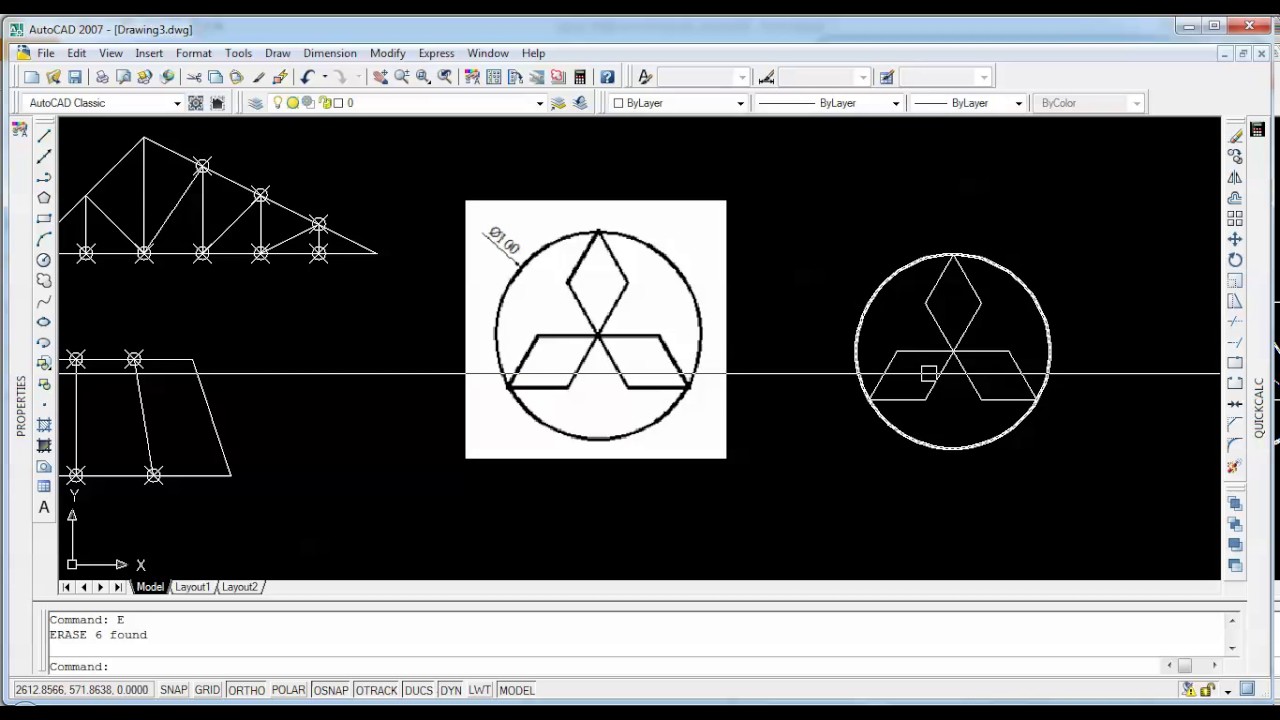Click the Match Properties brush icon

[259, 77]
